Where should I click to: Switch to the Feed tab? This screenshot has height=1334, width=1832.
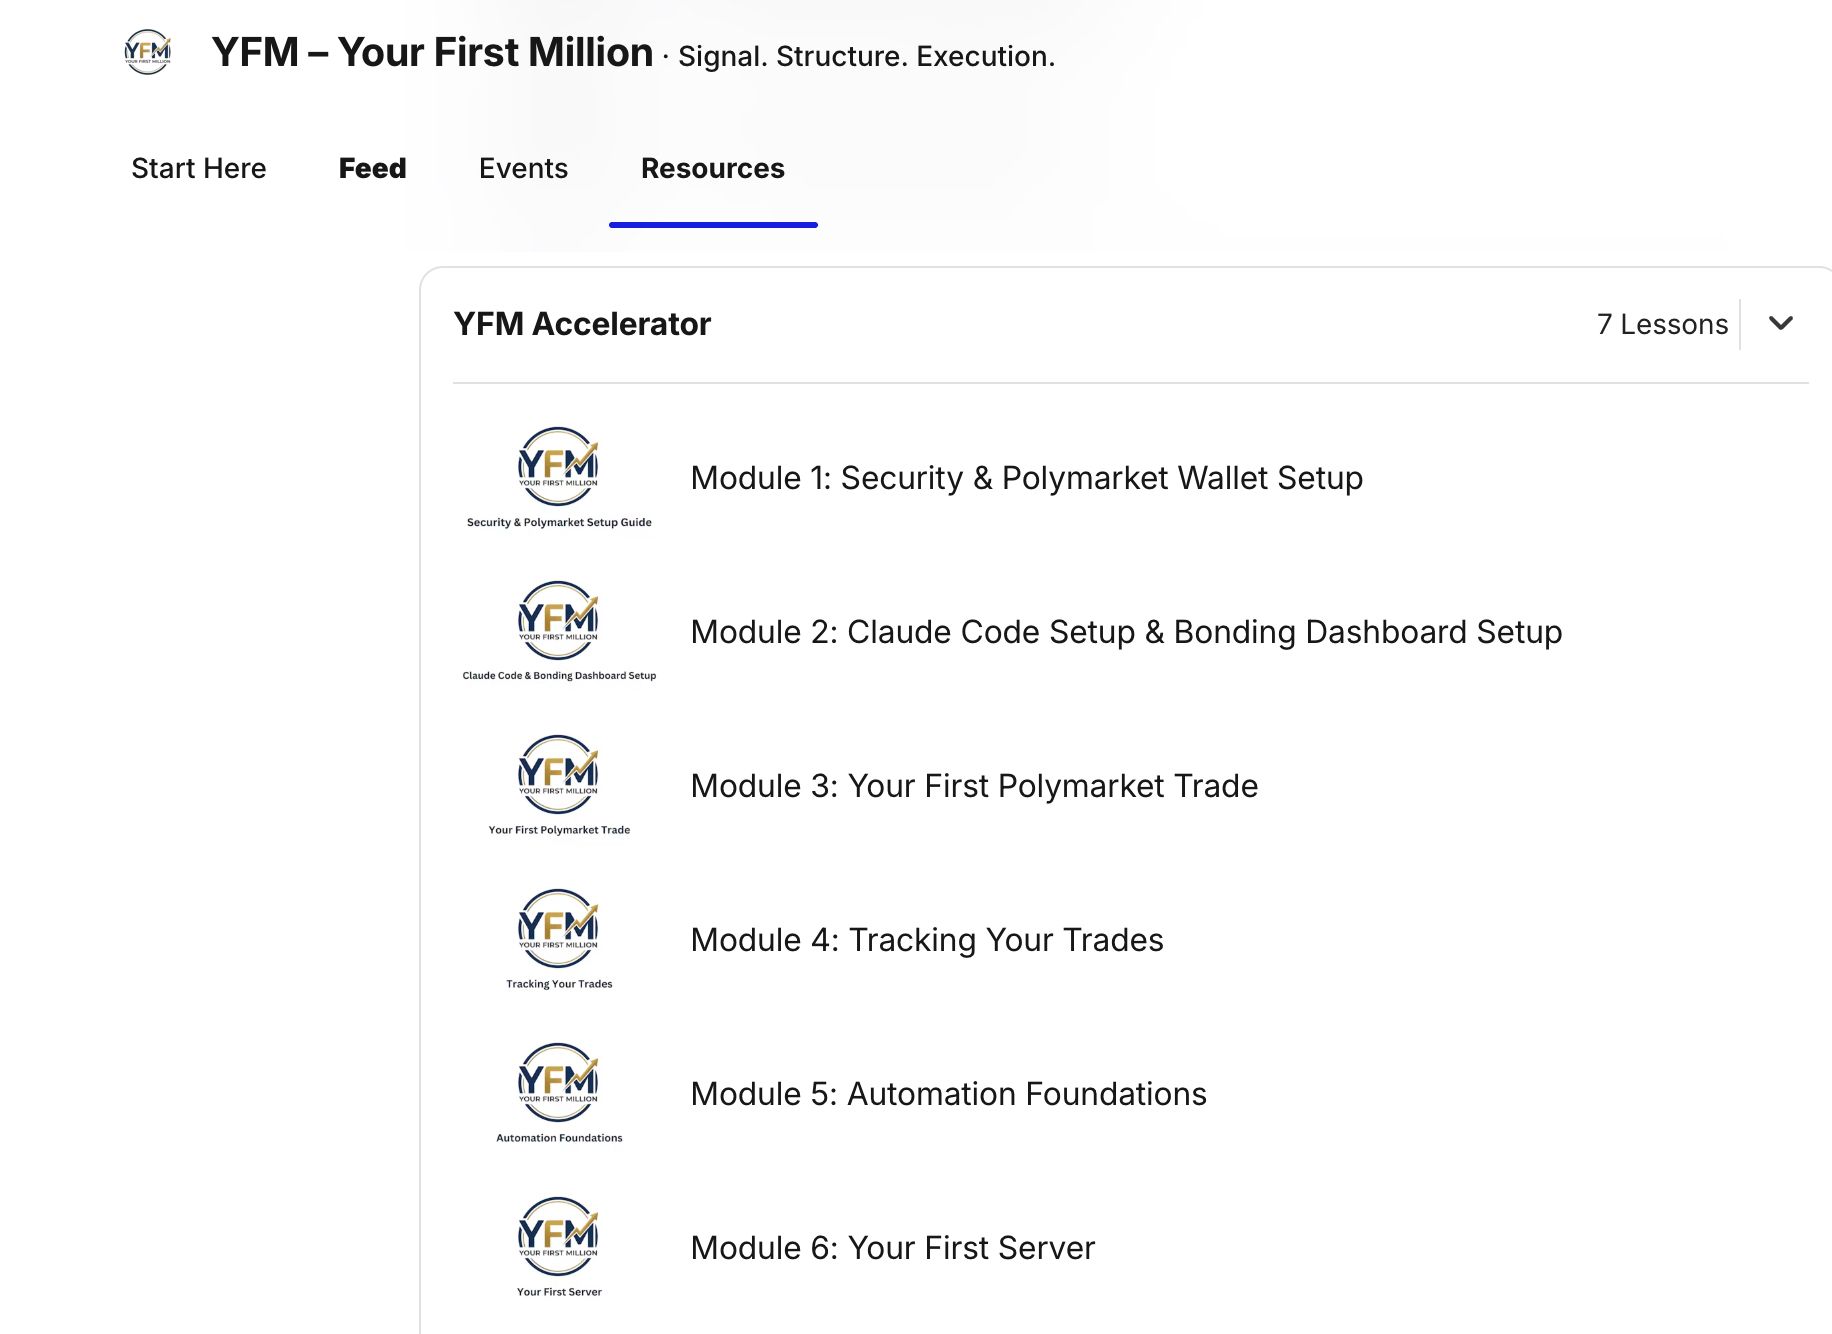click(x=372, y=168)
